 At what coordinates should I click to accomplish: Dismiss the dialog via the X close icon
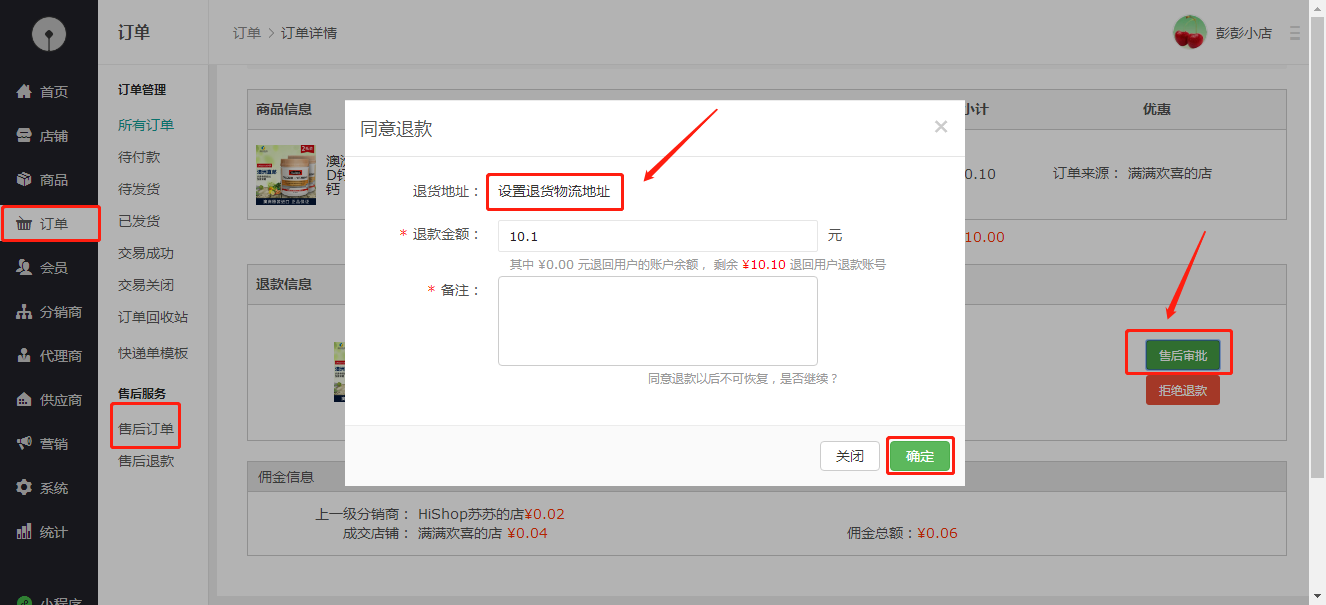940,126
